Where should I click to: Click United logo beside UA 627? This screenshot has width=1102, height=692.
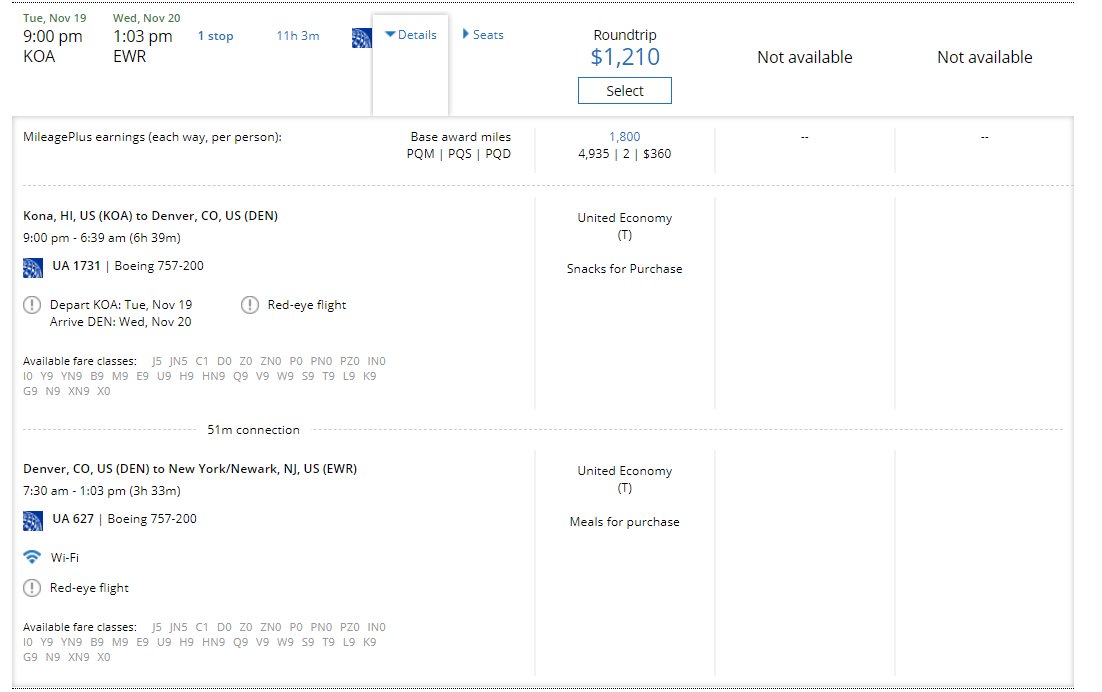pyautogui.click(x=33, y=521)
